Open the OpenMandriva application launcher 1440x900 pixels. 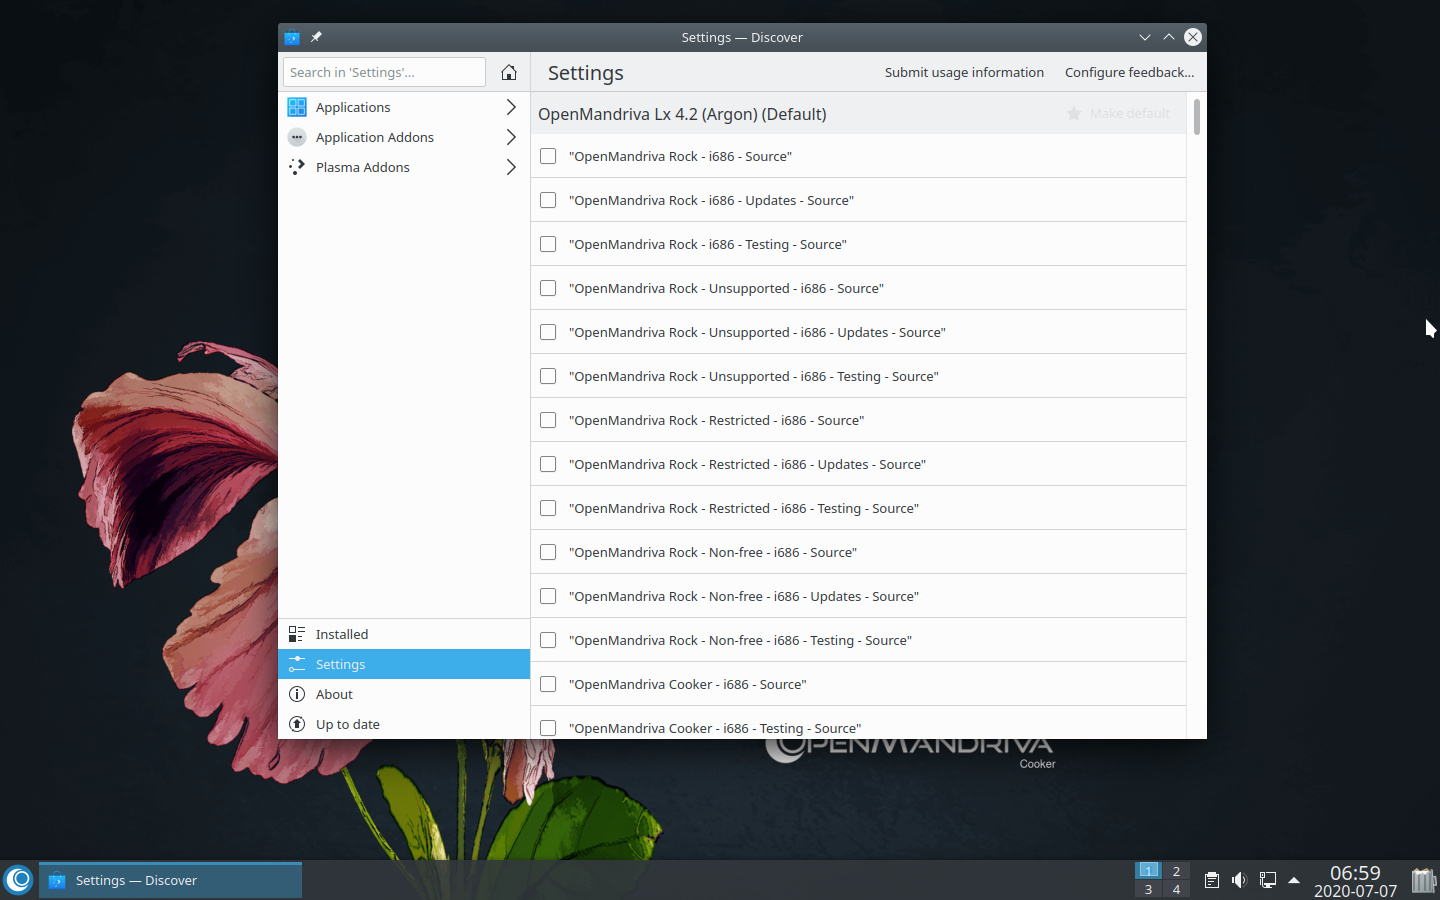19,880
